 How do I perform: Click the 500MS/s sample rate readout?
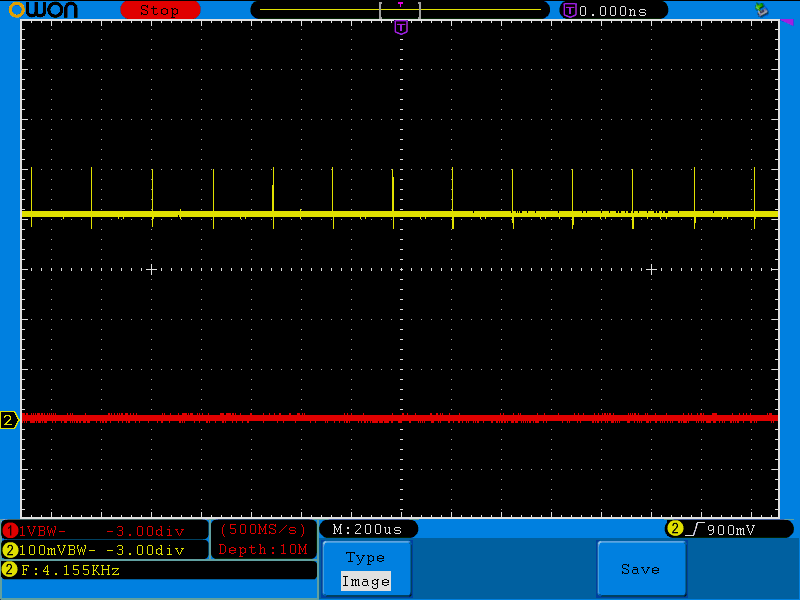(263, 530)
